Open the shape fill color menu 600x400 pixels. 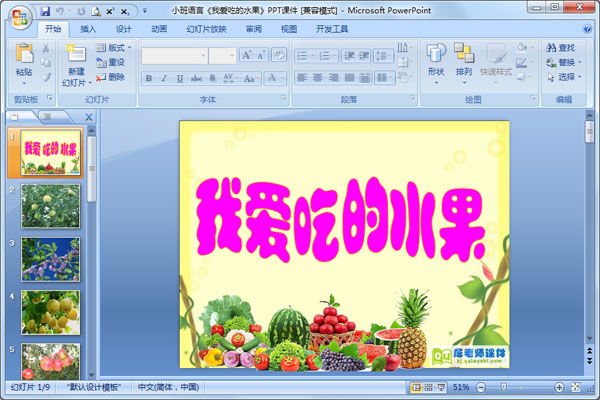[x=524, y=47]
